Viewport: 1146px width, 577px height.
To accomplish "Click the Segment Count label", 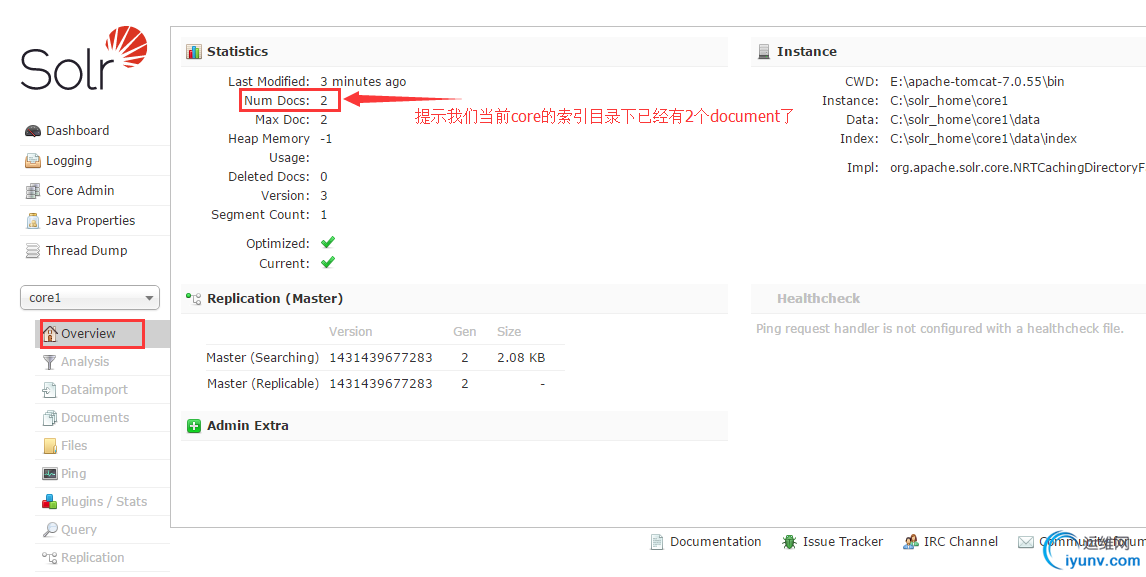I will [x=260, y=215].
